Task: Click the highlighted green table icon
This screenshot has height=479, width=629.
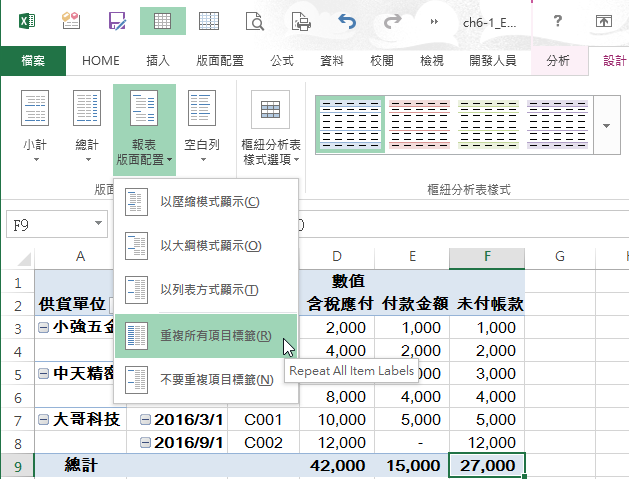Action: (x=162, y=21)
